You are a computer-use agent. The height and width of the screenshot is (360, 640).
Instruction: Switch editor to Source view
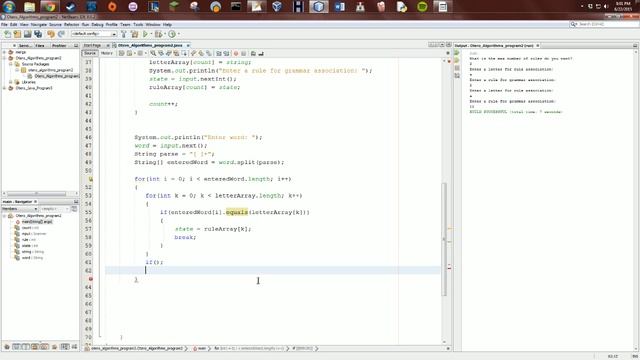pyautogui.click(x=90, y=53)
